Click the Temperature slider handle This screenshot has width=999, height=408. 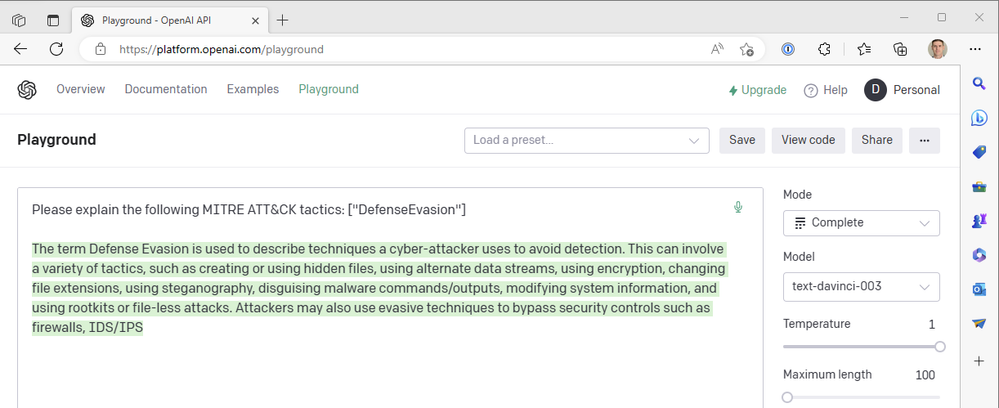tap(939, 347)
